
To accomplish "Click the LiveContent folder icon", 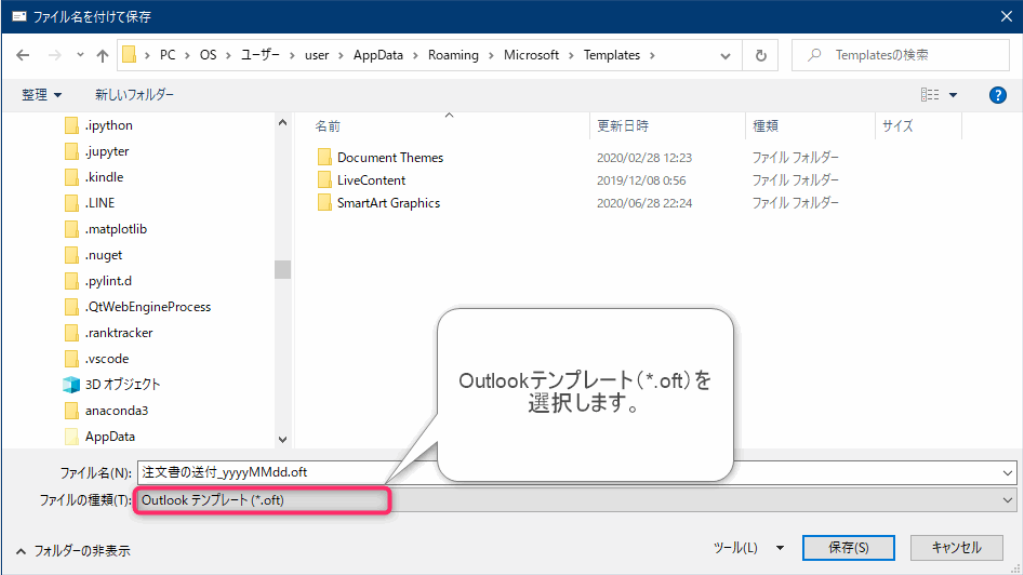I will [x=324, y=179].
